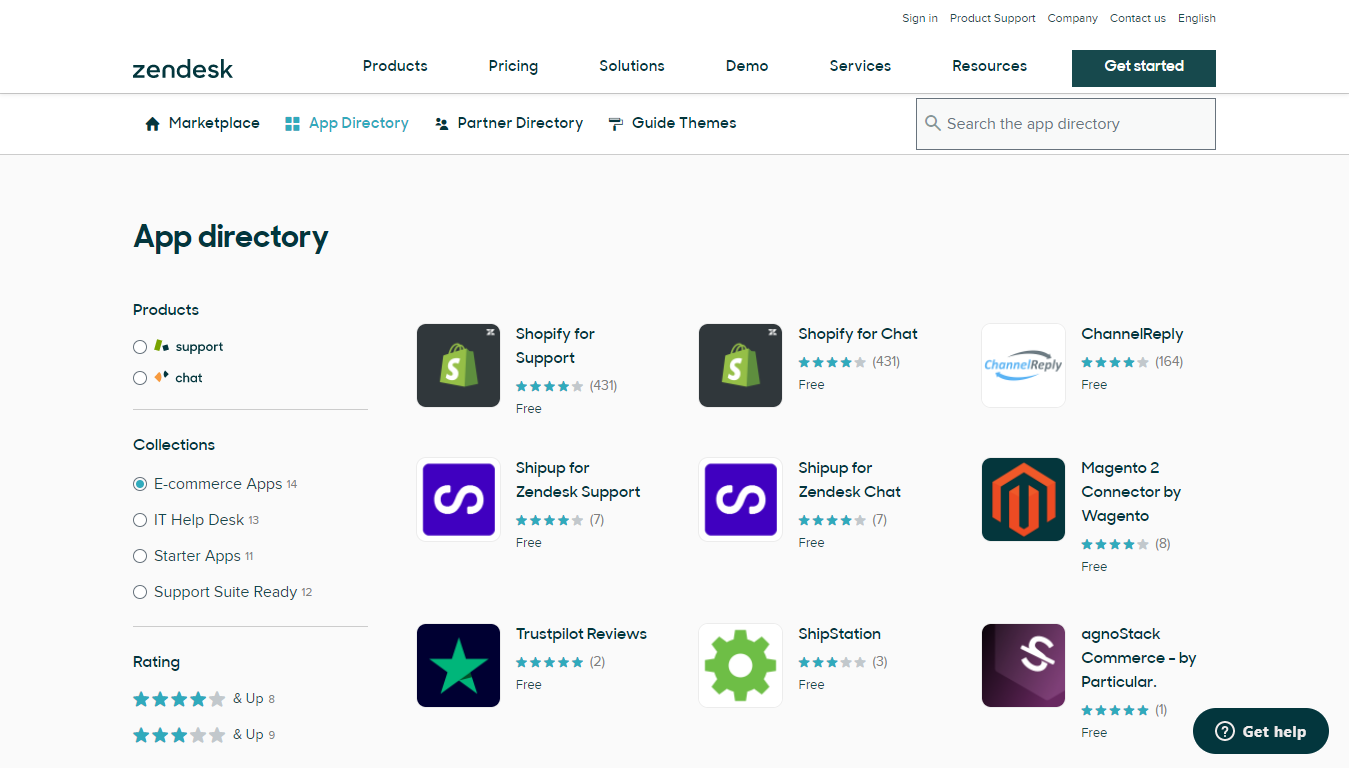Open the Demo menu item
The image size is (1349, 768).
click(x=747, y=66)
